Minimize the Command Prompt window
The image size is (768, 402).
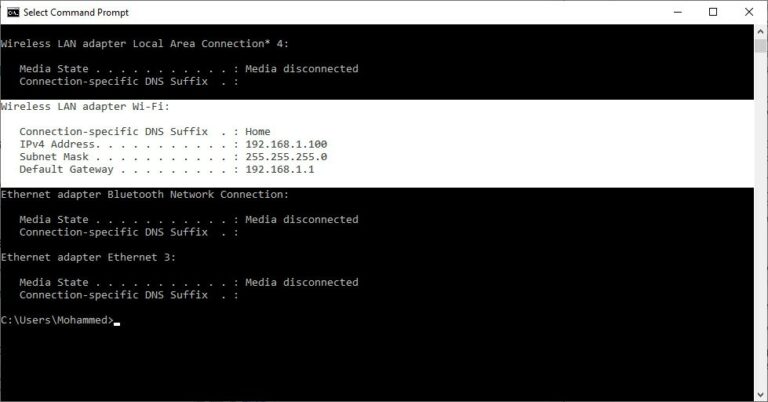pos(677,12)
